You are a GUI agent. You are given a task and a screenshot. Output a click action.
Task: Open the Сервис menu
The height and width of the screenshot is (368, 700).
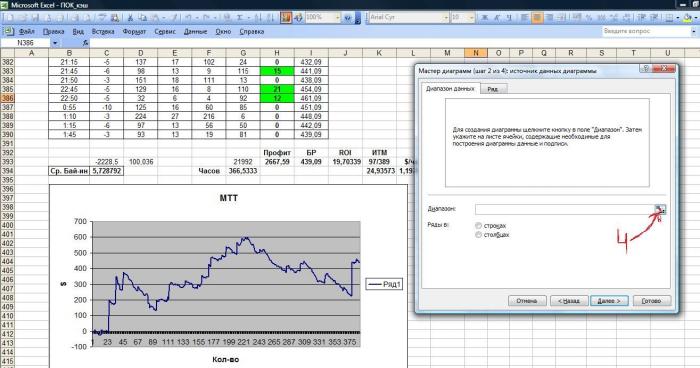(x=165, y=32)
